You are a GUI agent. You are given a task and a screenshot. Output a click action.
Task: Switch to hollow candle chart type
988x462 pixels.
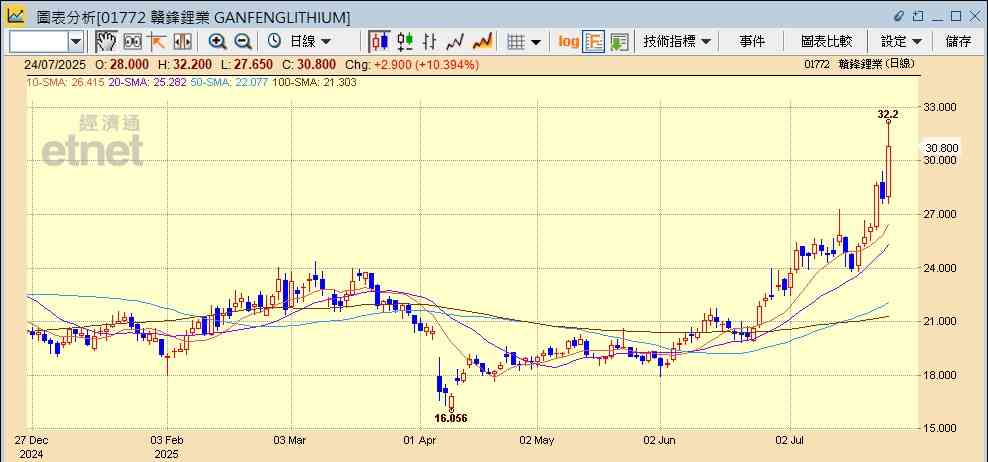coord(405,42)
